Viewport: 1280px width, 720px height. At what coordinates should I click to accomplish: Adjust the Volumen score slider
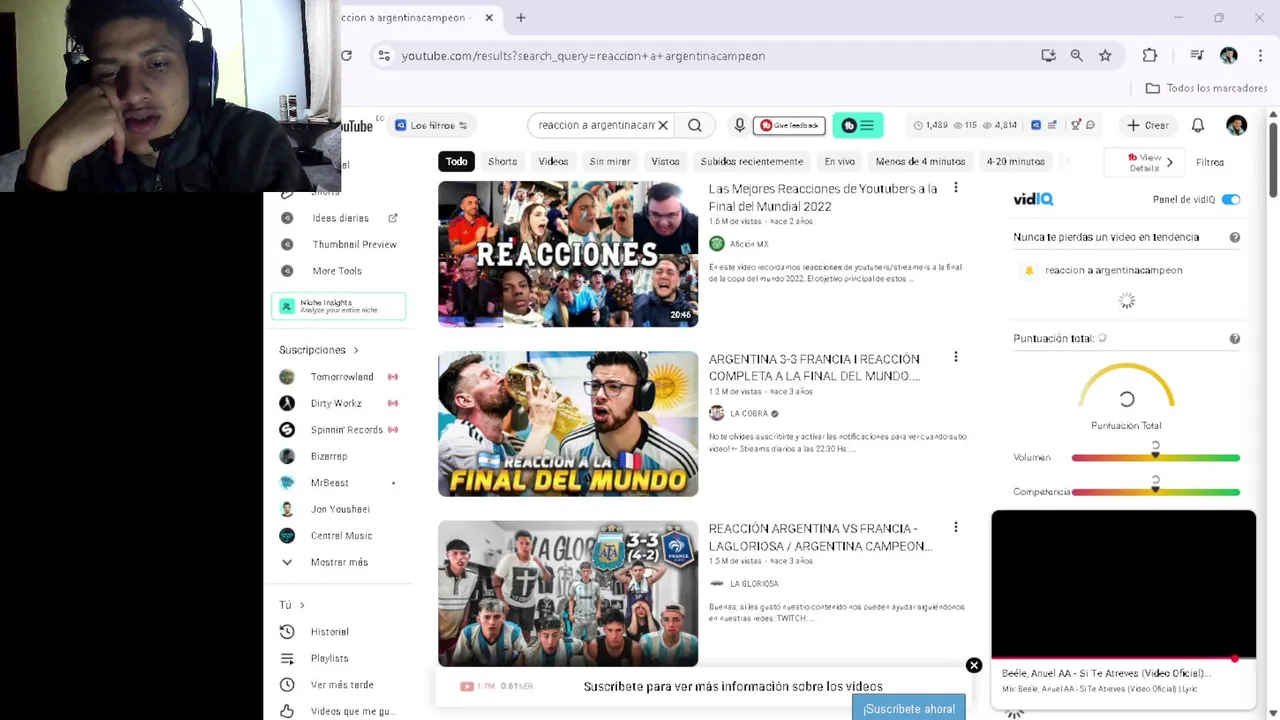pyautogui.click(x=1156, y=457)
